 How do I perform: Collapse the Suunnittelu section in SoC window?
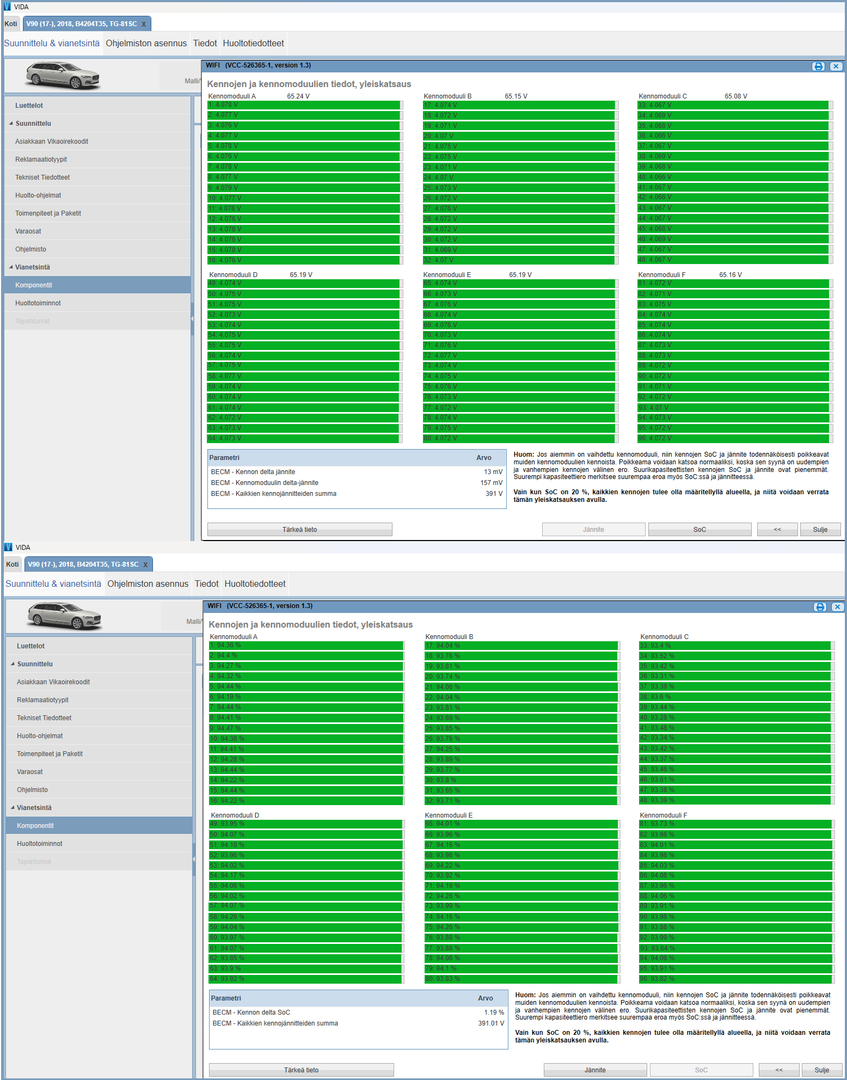pos(12,665)
